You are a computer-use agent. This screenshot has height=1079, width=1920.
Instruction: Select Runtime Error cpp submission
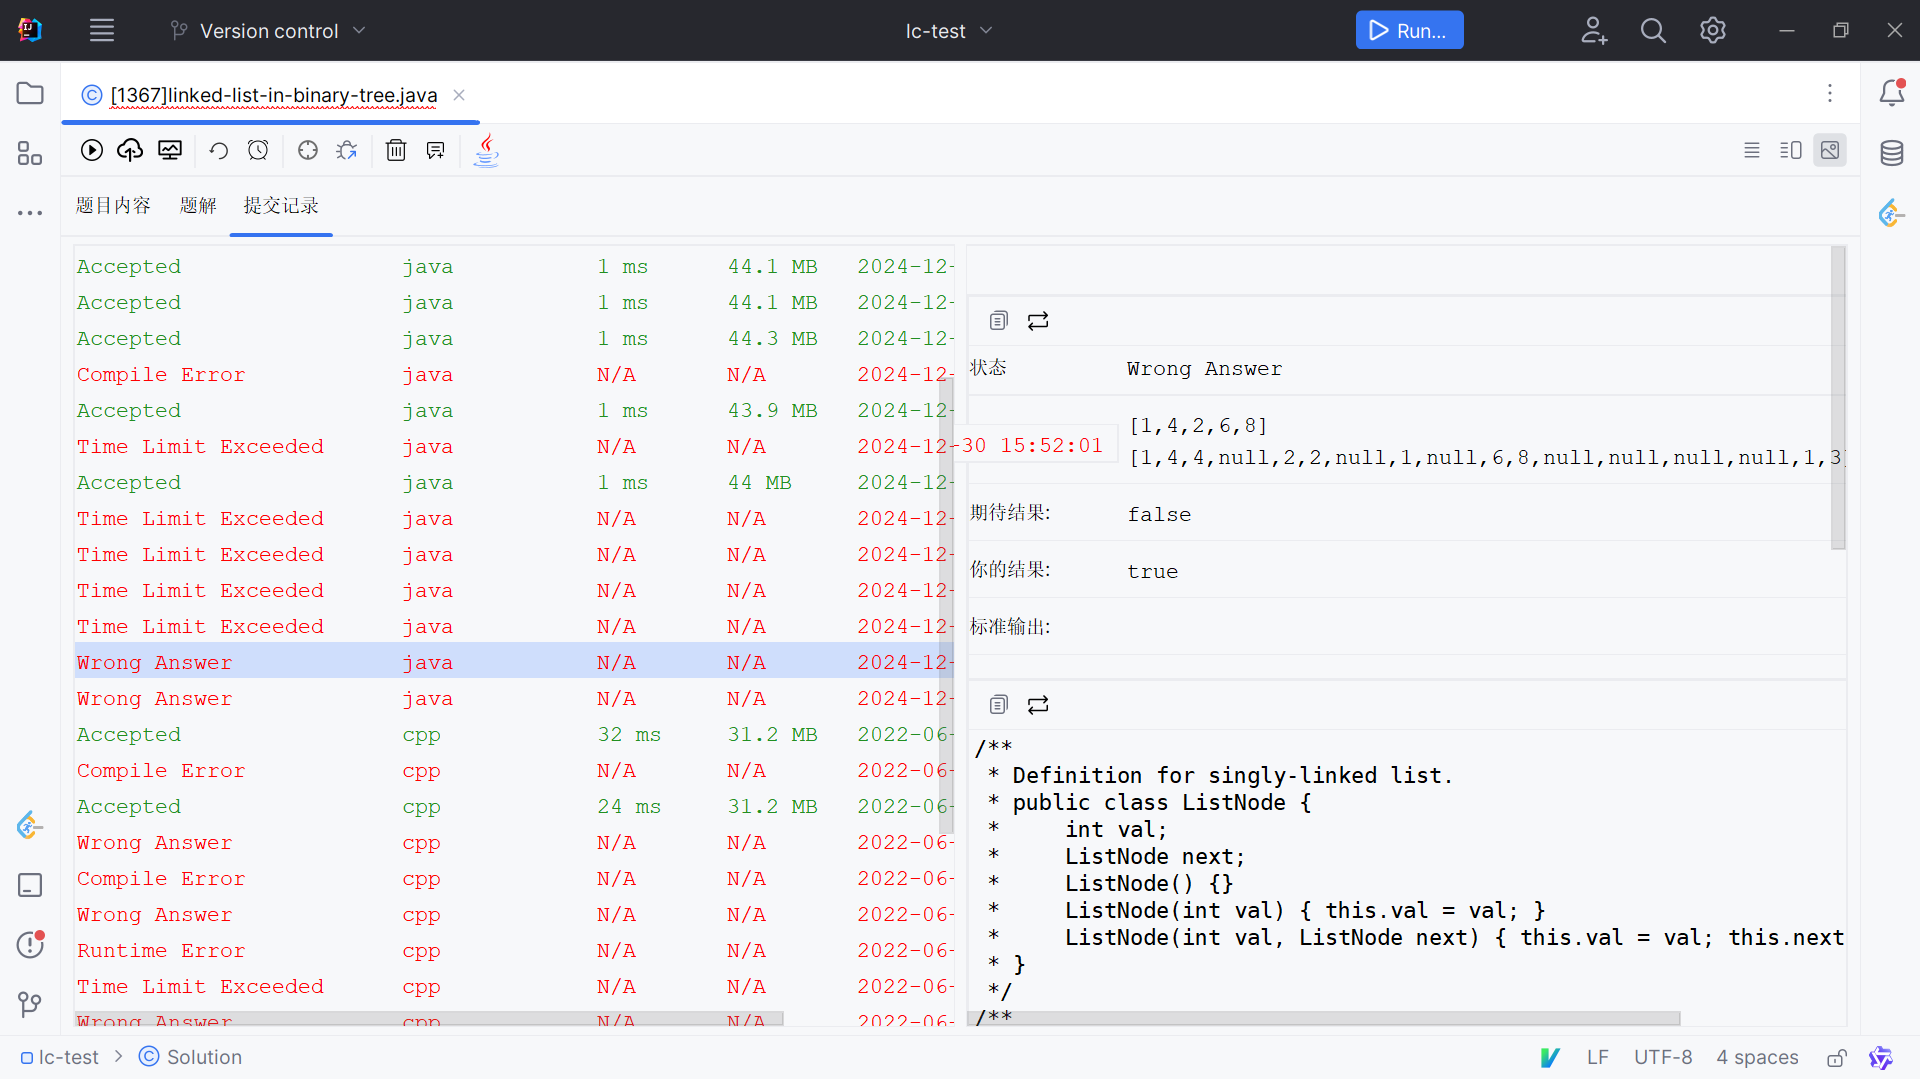click(x=514, y=950)
